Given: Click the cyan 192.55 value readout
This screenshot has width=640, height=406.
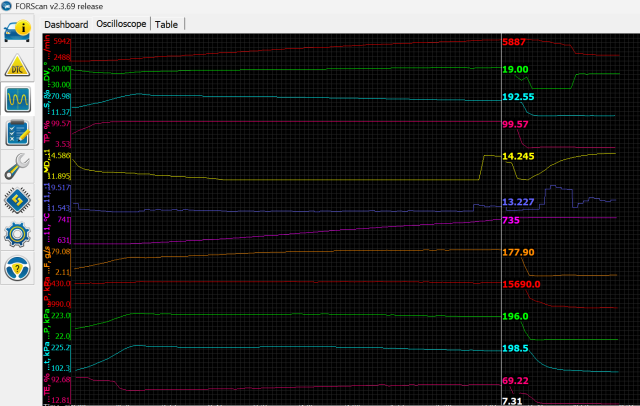Looking at the screenshot, I should click(518, 97).
